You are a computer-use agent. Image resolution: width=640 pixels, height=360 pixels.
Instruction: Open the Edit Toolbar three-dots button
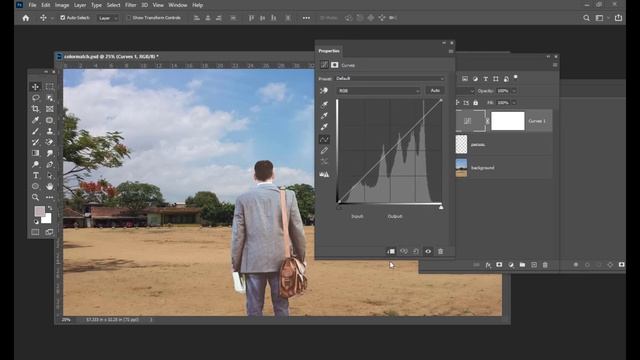(49, 197)
